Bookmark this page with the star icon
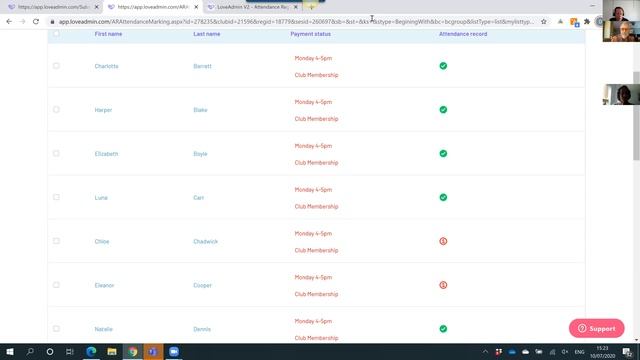Screen dimensions: 640x360 [x=544, y=22]
